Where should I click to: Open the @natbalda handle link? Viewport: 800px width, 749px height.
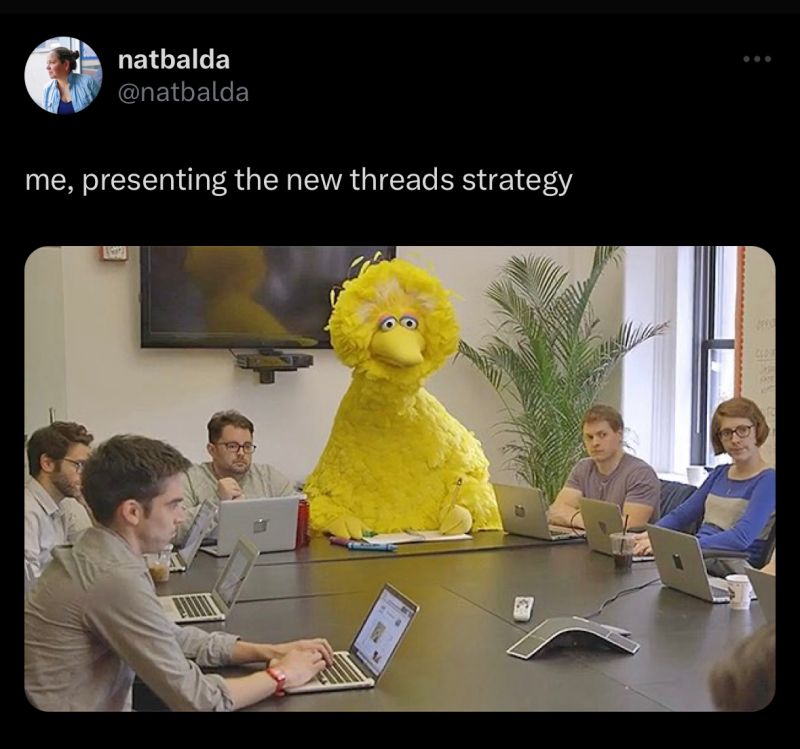(183, 92)
